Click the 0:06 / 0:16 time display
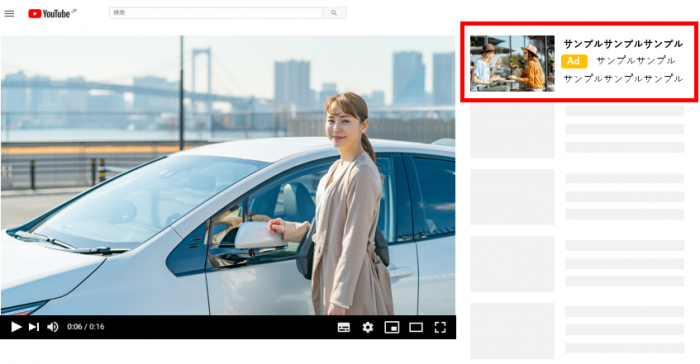Image resolution: width=700 pixels, height=364 pixels. pyautogui.click(x=86, y=327)
